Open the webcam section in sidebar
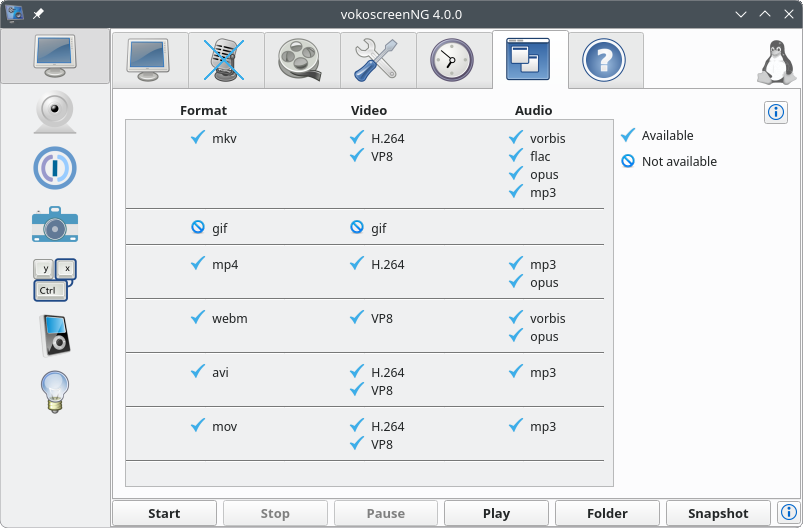 (x=55, y=112)
